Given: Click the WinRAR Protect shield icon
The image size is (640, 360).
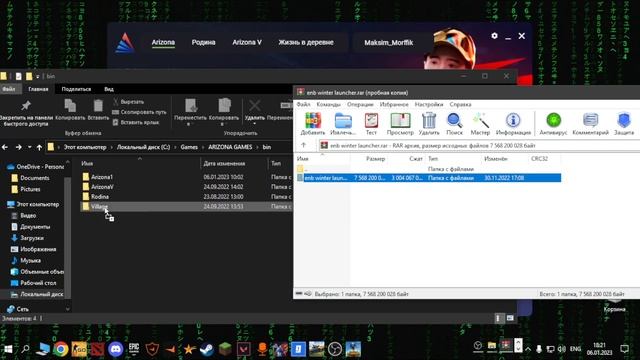Looking at the screenshot, I should pyautogui.click(x=624, y=120).
